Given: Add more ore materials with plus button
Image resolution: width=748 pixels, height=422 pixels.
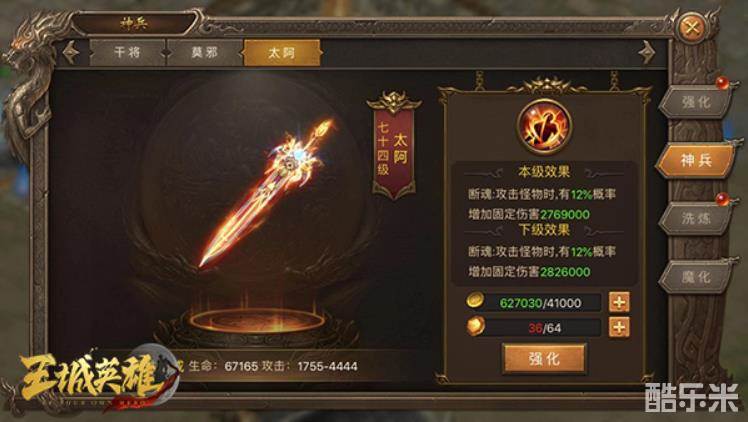Looking at the screenshot, I should (619, 327).
